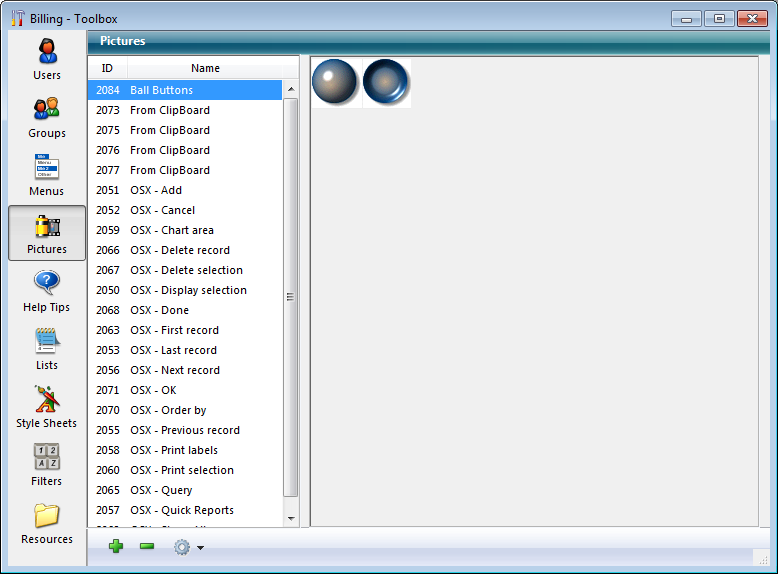Select the 'OSX - Quick Reports' row
778x574 pixels.
181,510
